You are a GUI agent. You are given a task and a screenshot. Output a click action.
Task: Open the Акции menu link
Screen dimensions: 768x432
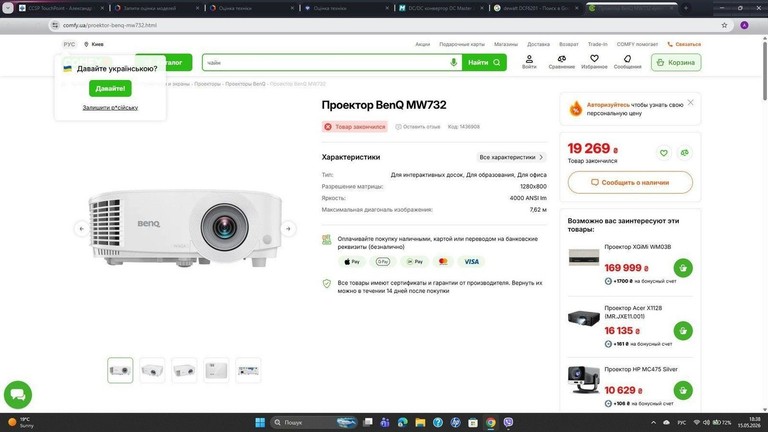[423, 44]
